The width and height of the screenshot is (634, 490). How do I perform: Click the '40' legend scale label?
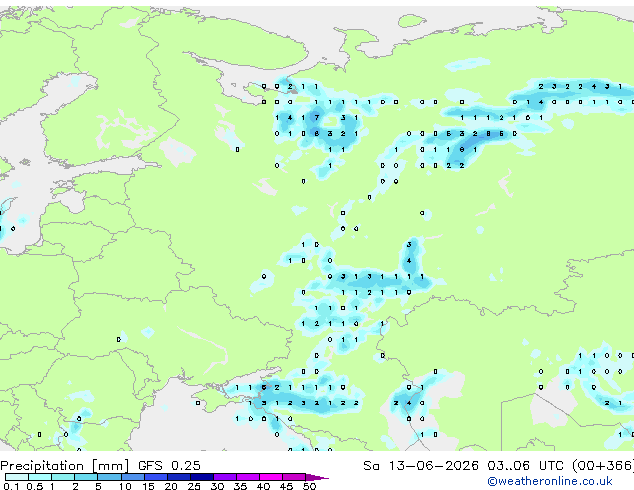(263, 486)
